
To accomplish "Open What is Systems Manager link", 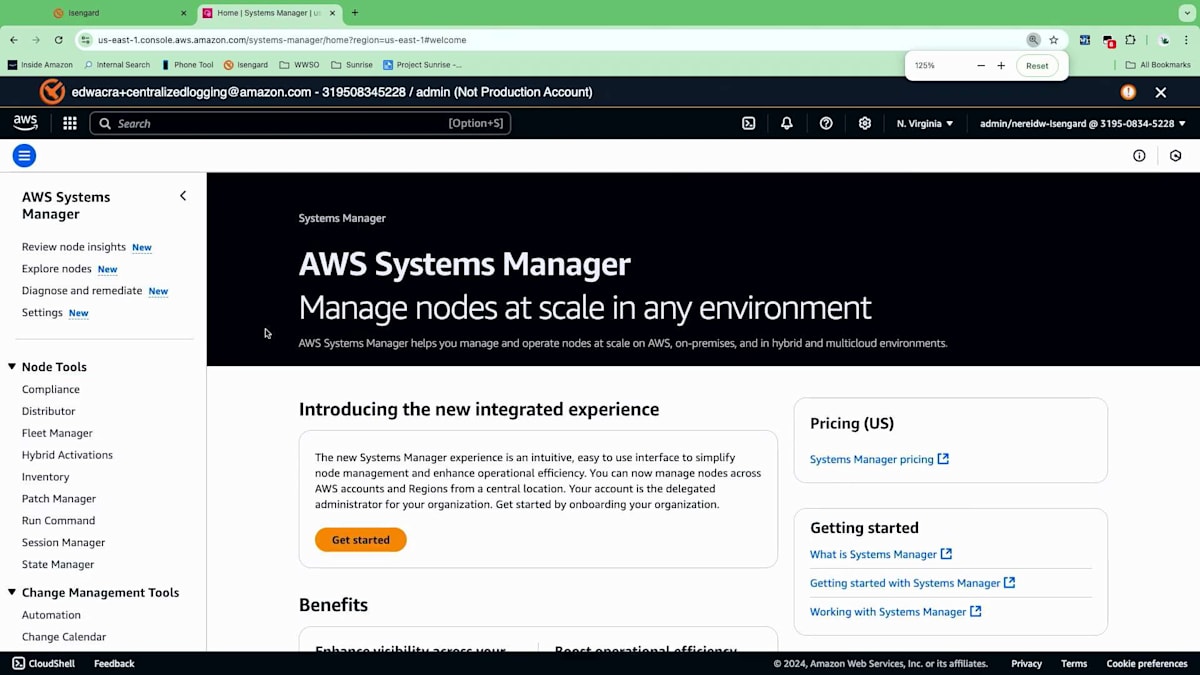I will [881, 554].
